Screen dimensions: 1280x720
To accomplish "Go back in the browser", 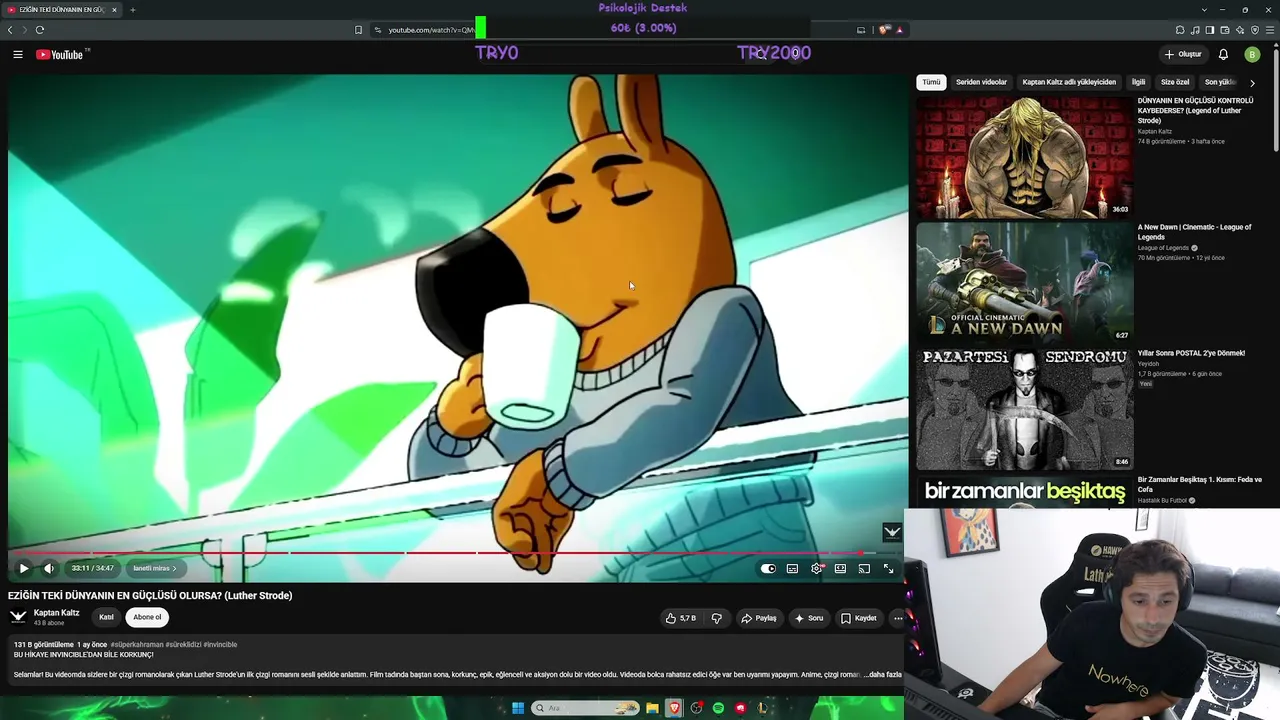I will [10, 30].
